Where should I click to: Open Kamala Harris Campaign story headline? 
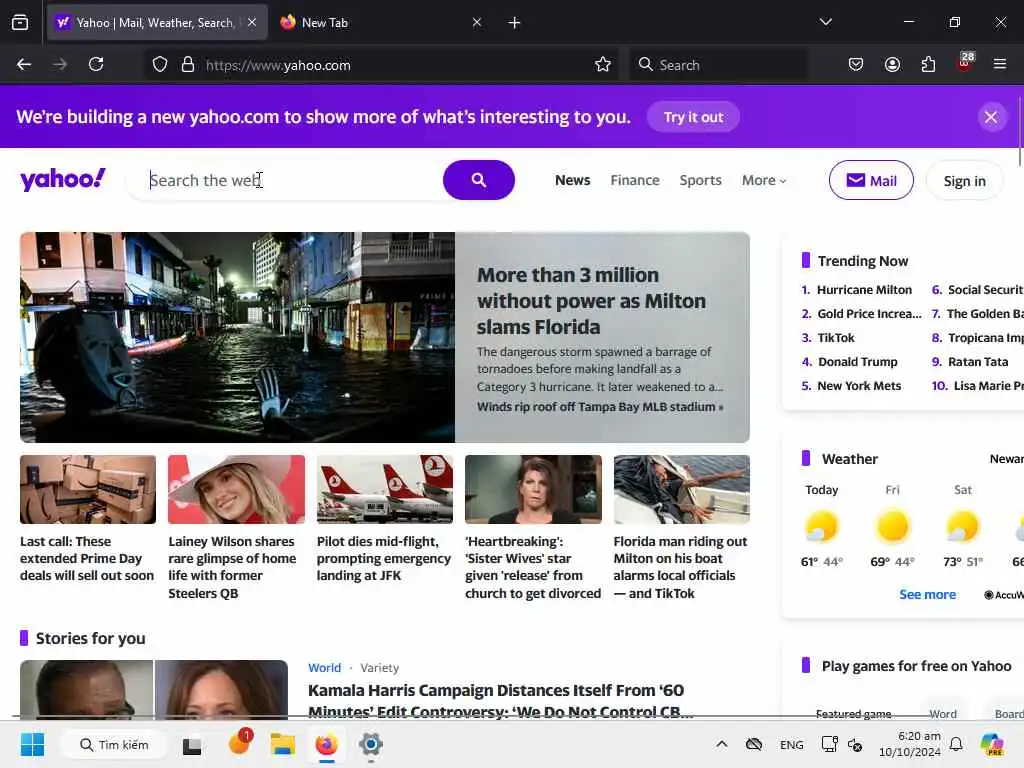click(x=500, y=701)
